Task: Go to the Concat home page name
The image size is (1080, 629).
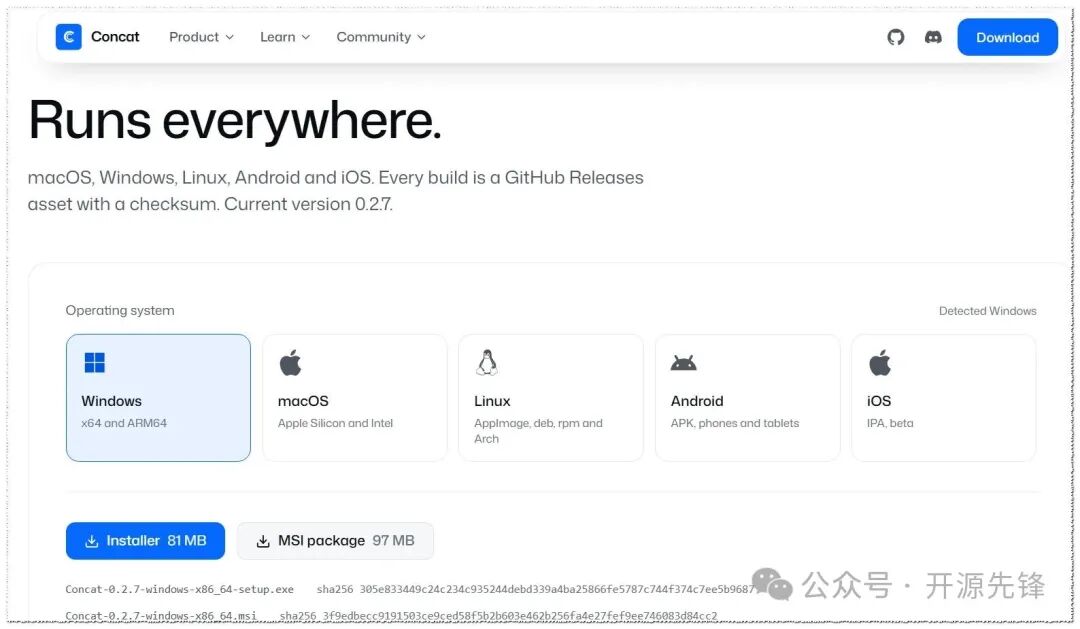Action: [x=115, y=37]
